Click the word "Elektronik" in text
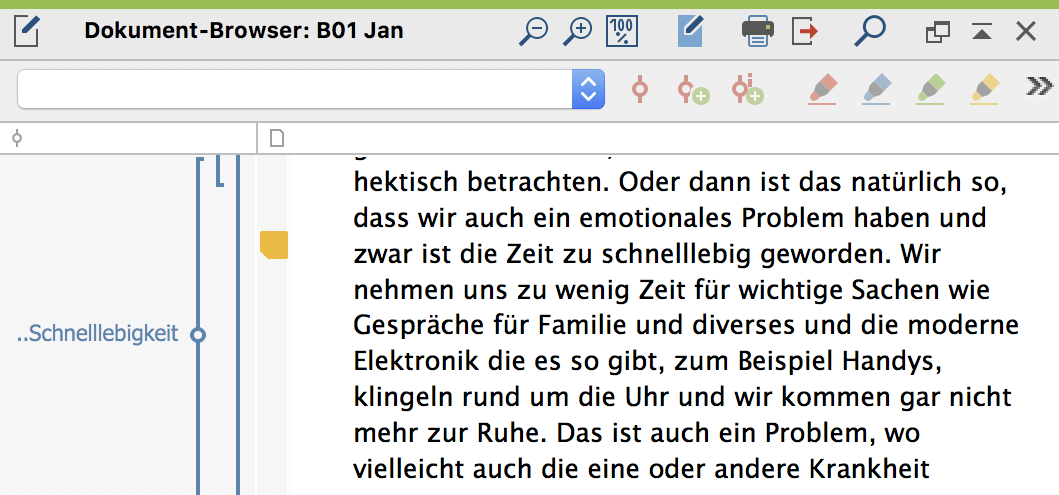Image resolution: width=1059 pixels, height=495 pixels. [416, 363]
